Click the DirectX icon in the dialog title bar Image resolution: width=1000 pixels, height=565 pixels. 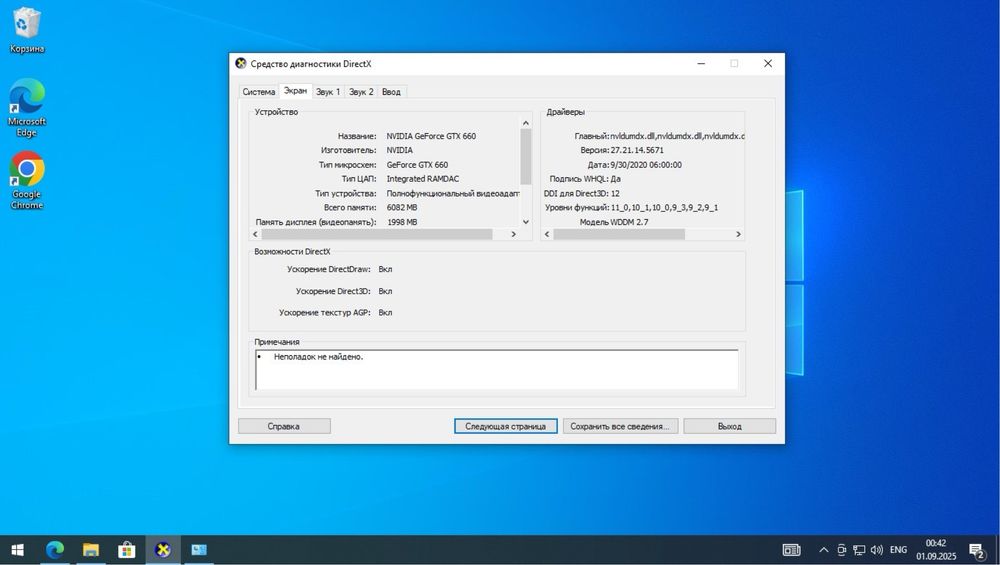tap(240, 63)
